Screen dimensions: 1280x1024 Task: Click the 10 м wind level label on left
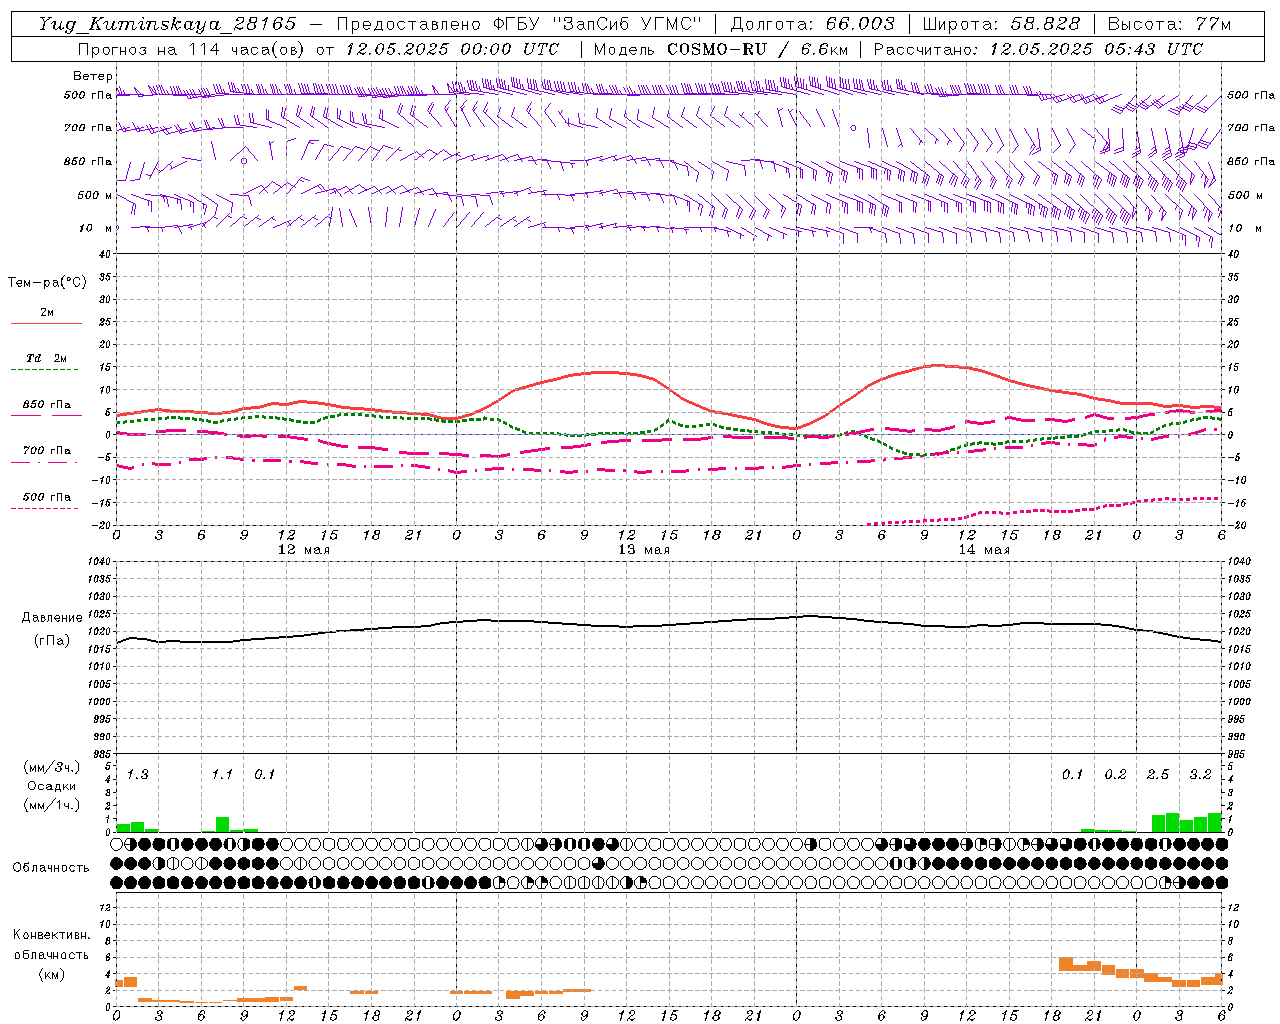[x=96, y=229]
